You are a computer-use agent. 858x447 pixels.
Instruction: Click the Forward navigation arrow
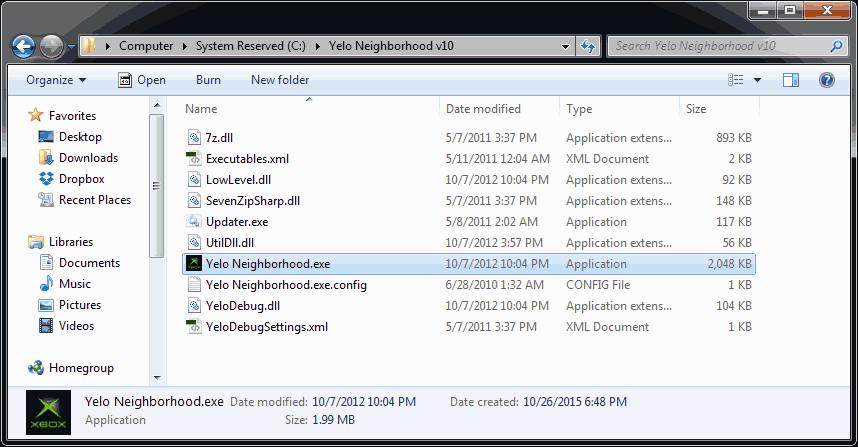[51, 47]
